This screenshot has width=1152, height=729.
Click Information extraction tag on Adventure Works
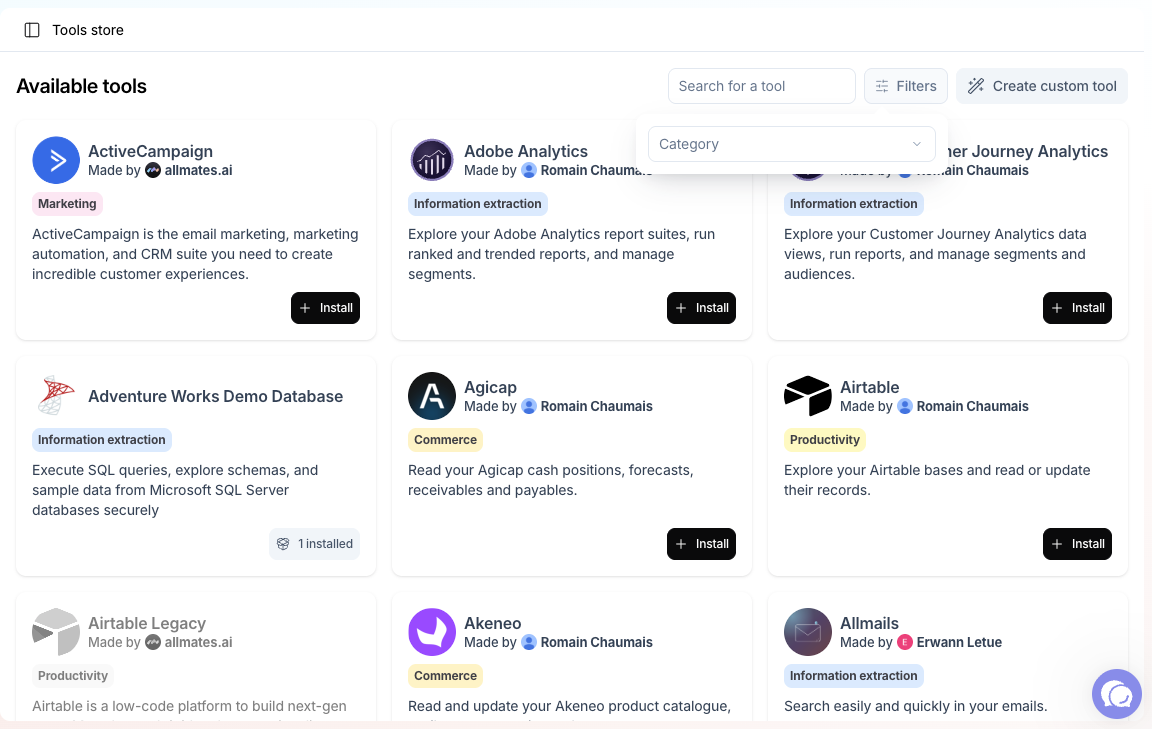click(101, 439)
